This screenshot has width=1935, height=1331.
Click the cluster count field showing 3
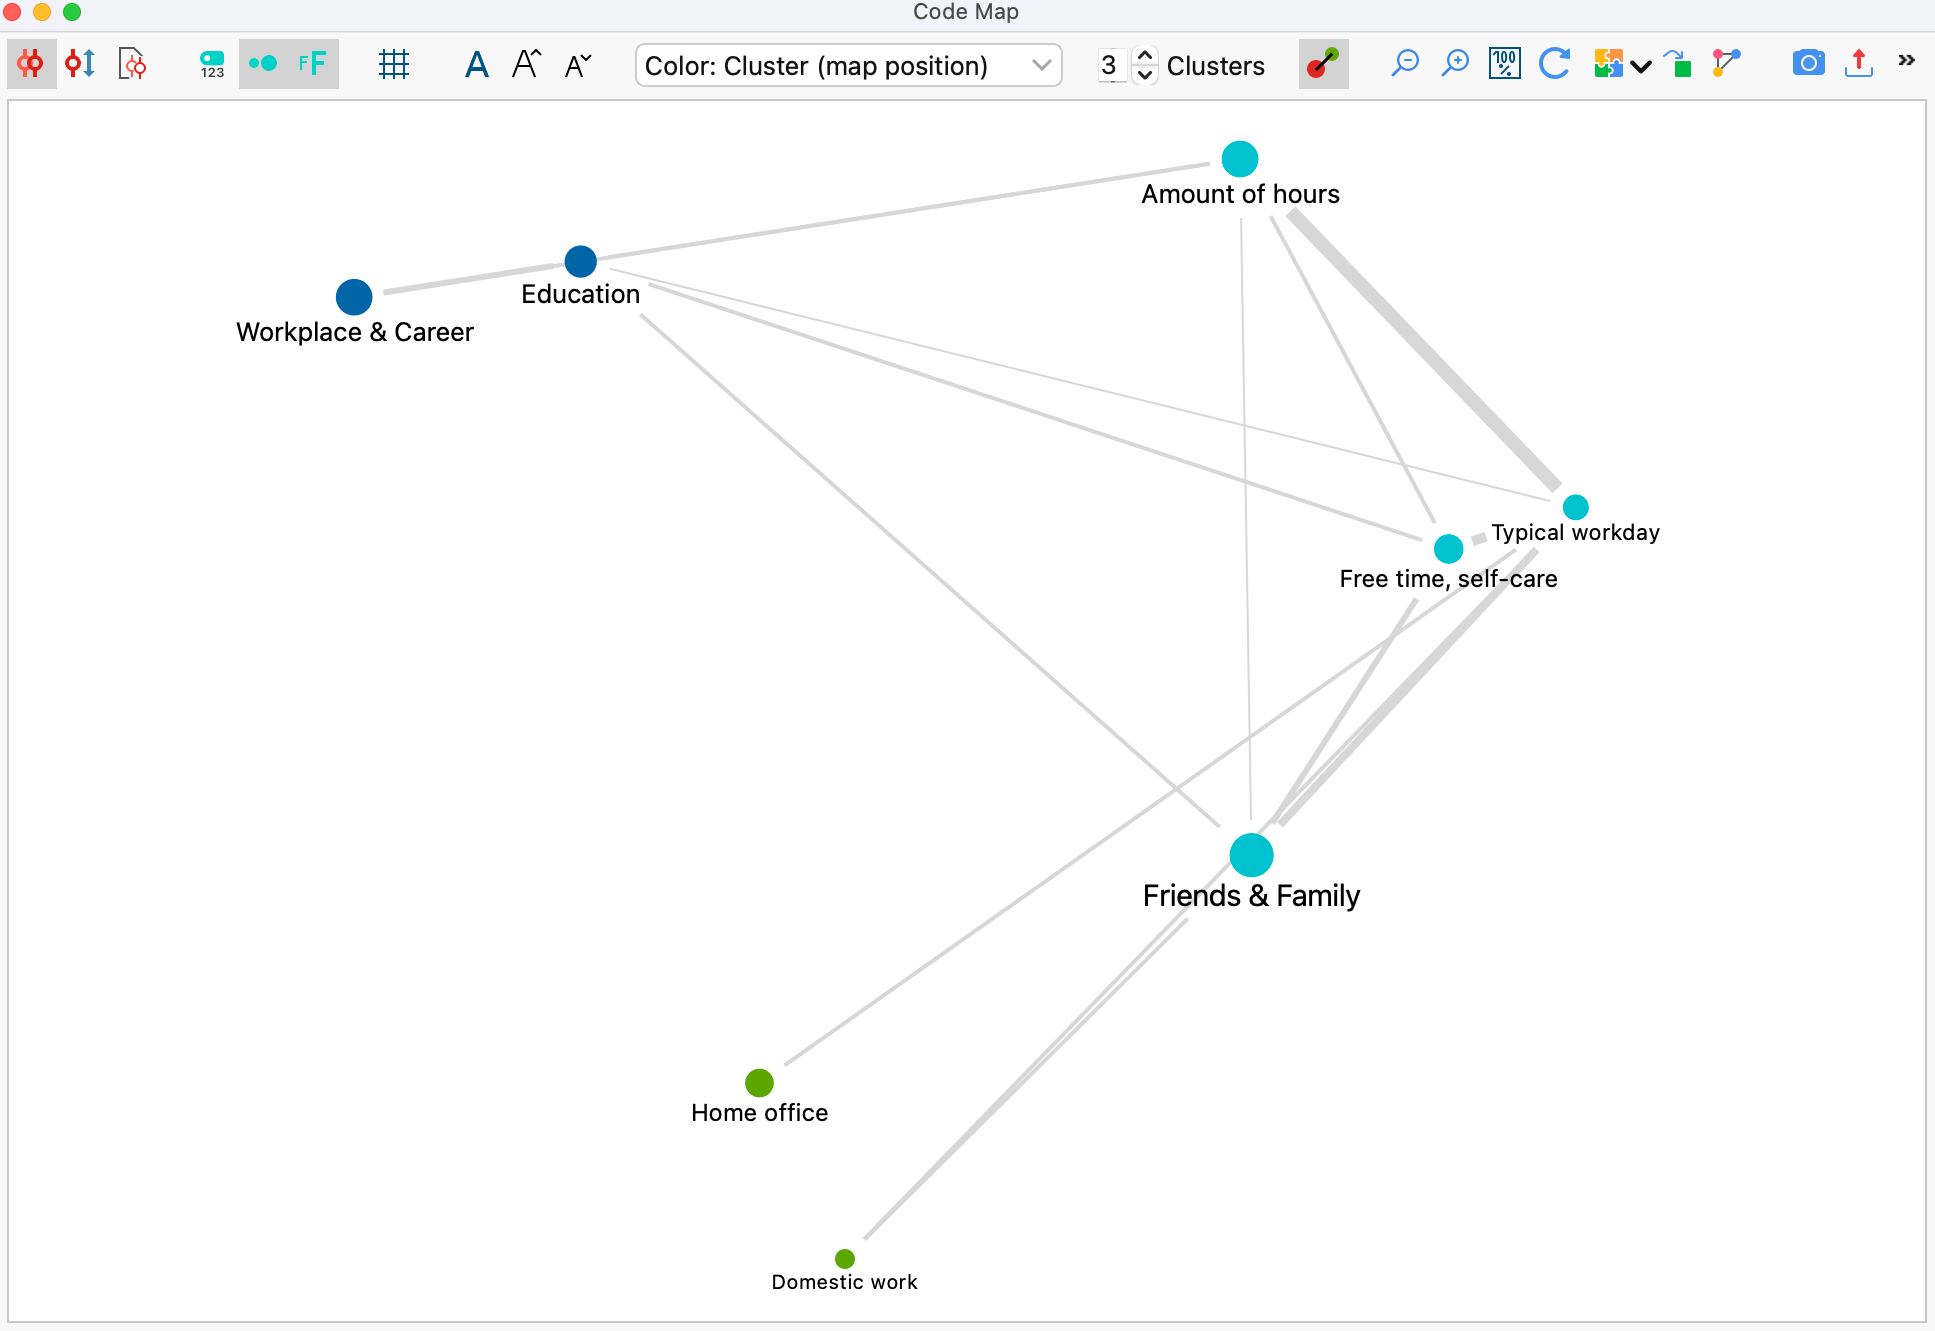[1110, 65]
